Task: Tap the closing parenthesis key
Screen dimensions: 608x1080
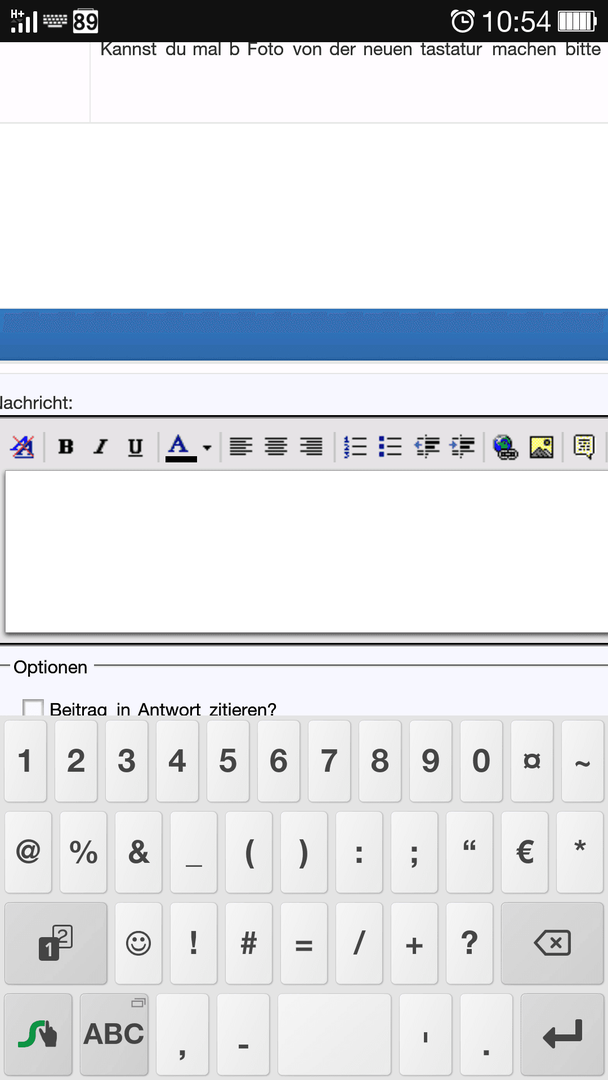Action: [x=304, y=852]
